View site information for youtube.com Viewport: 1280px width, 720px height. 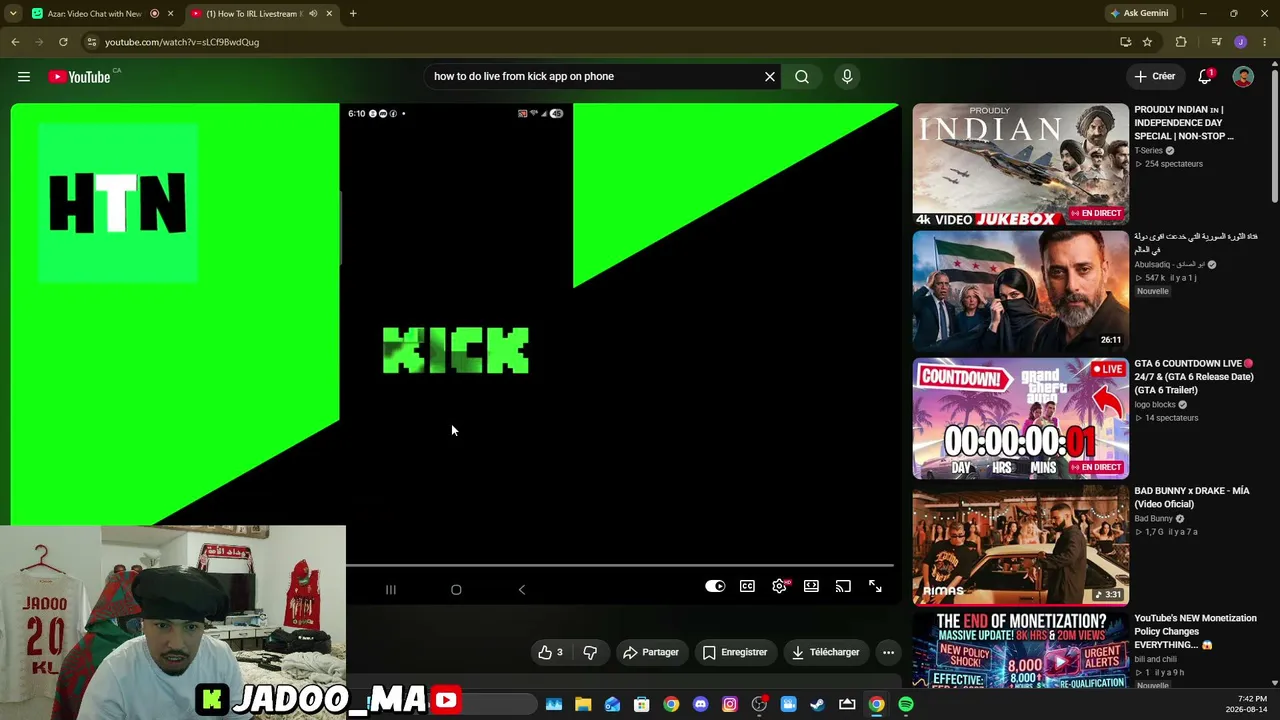point(92,42)
